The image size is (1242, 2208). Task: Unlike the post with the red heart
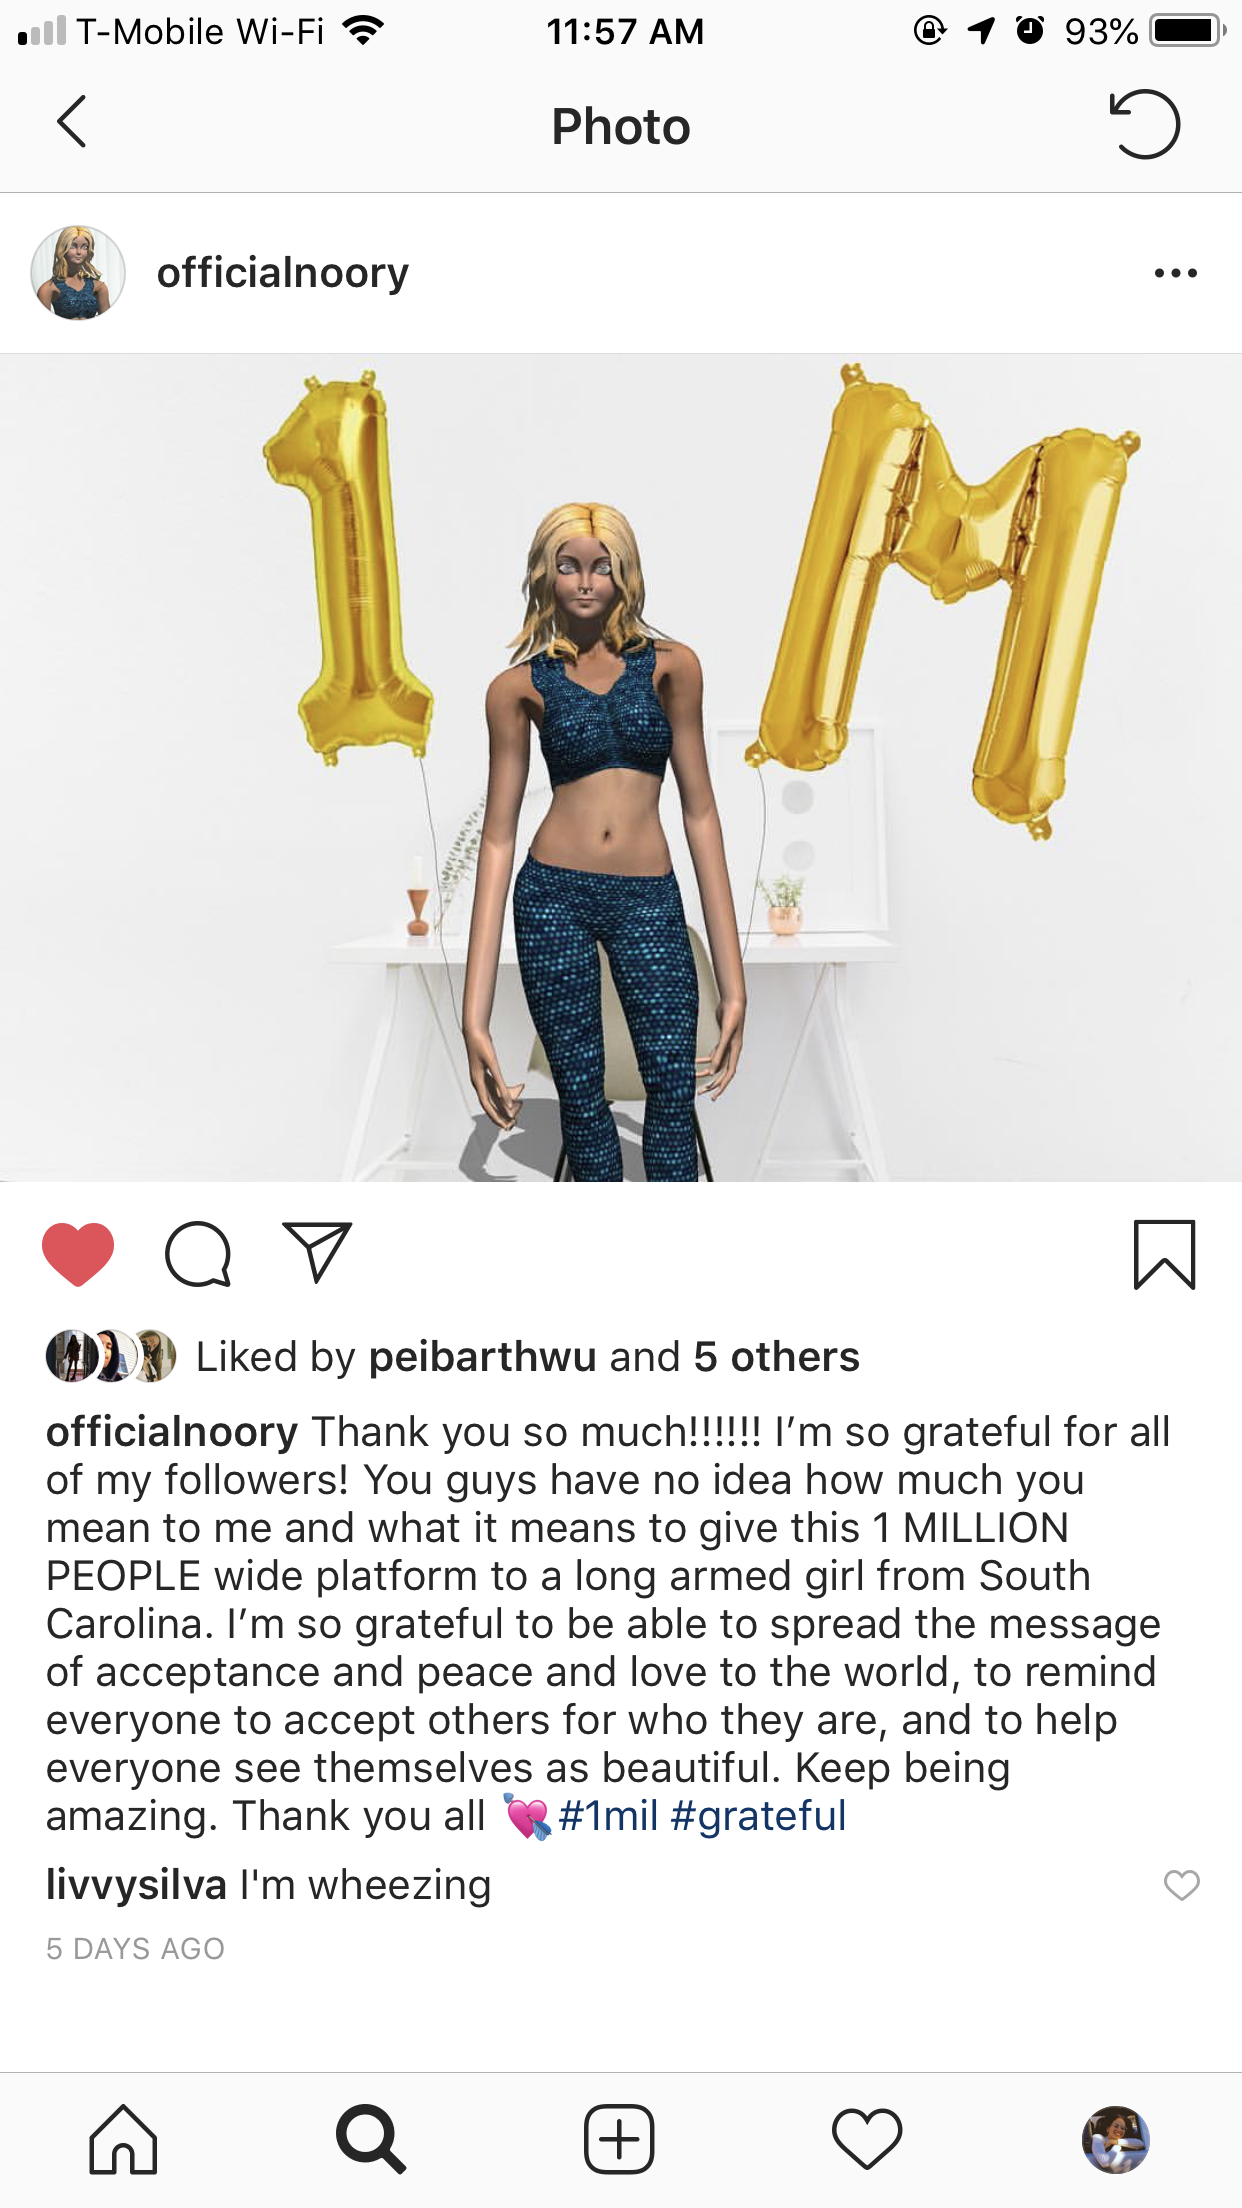[78, 1254]
